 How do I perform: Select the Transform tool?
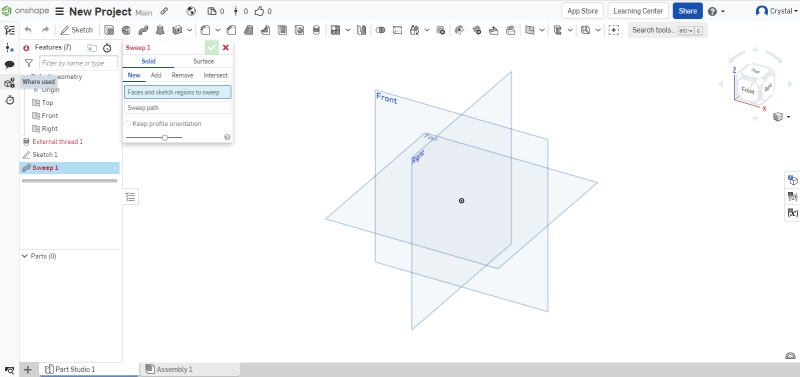414,30
